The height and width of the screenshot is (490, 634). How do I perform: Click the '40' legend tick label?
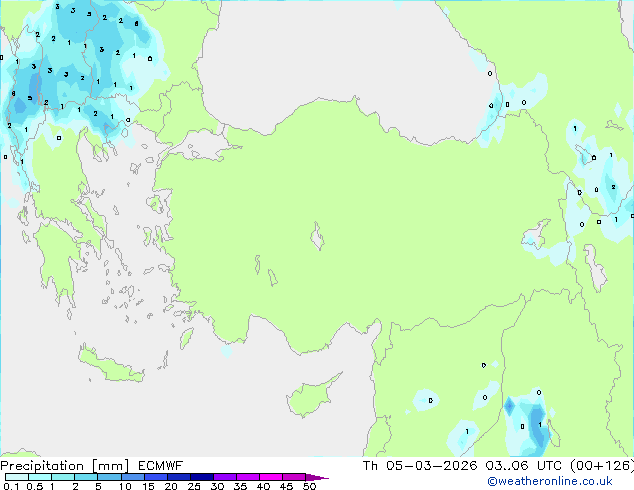263,486
